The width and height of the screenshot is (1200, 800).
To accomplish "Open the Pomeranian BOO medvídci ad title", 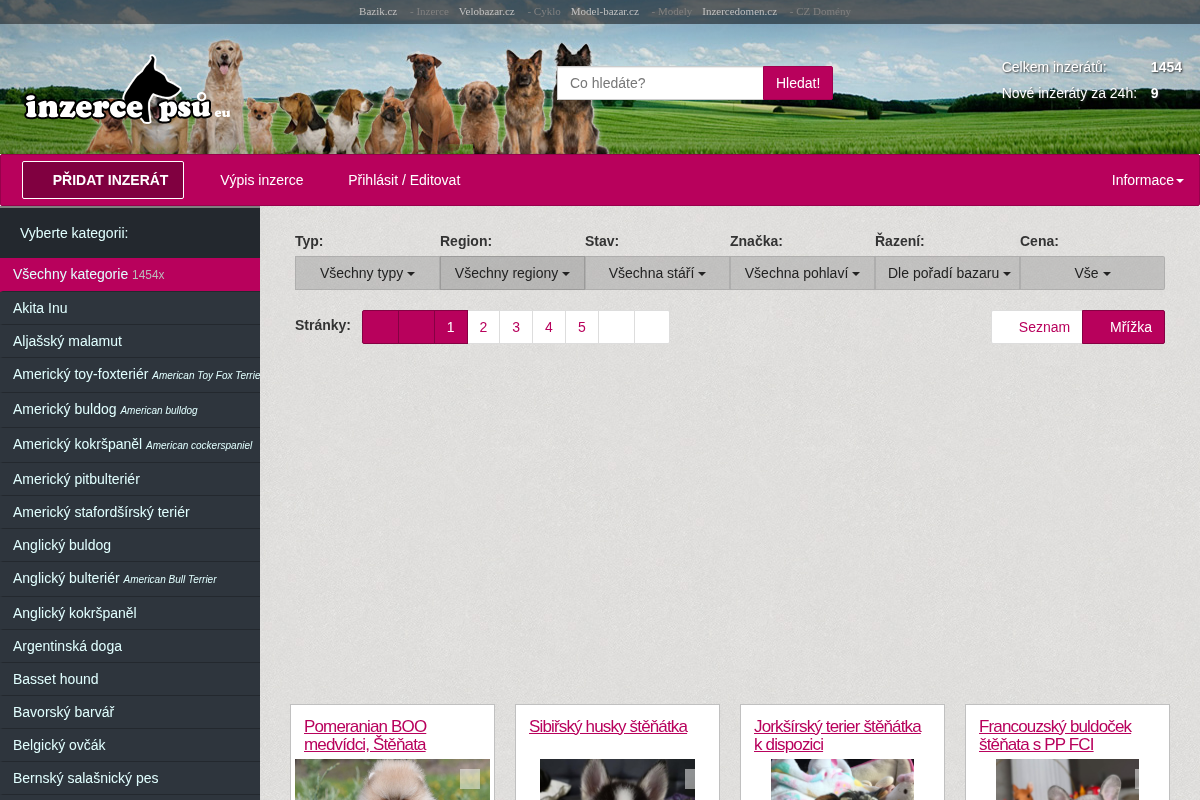I will click(x=365, y=735).
